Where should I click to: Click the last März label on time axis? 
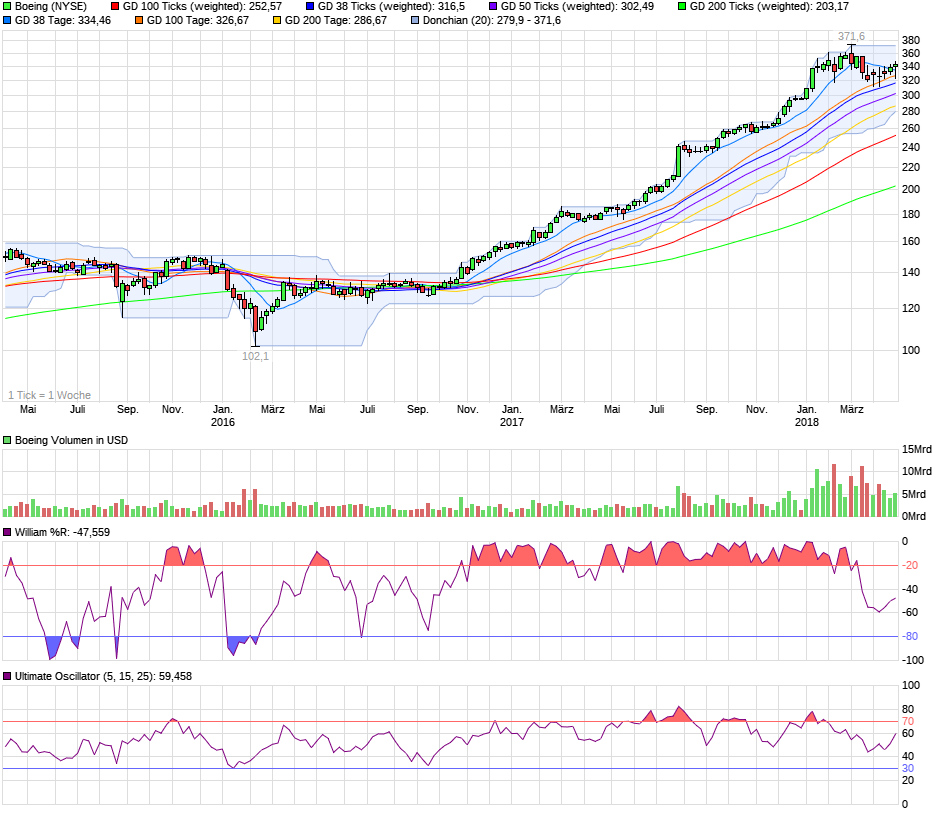coord(851,409)
